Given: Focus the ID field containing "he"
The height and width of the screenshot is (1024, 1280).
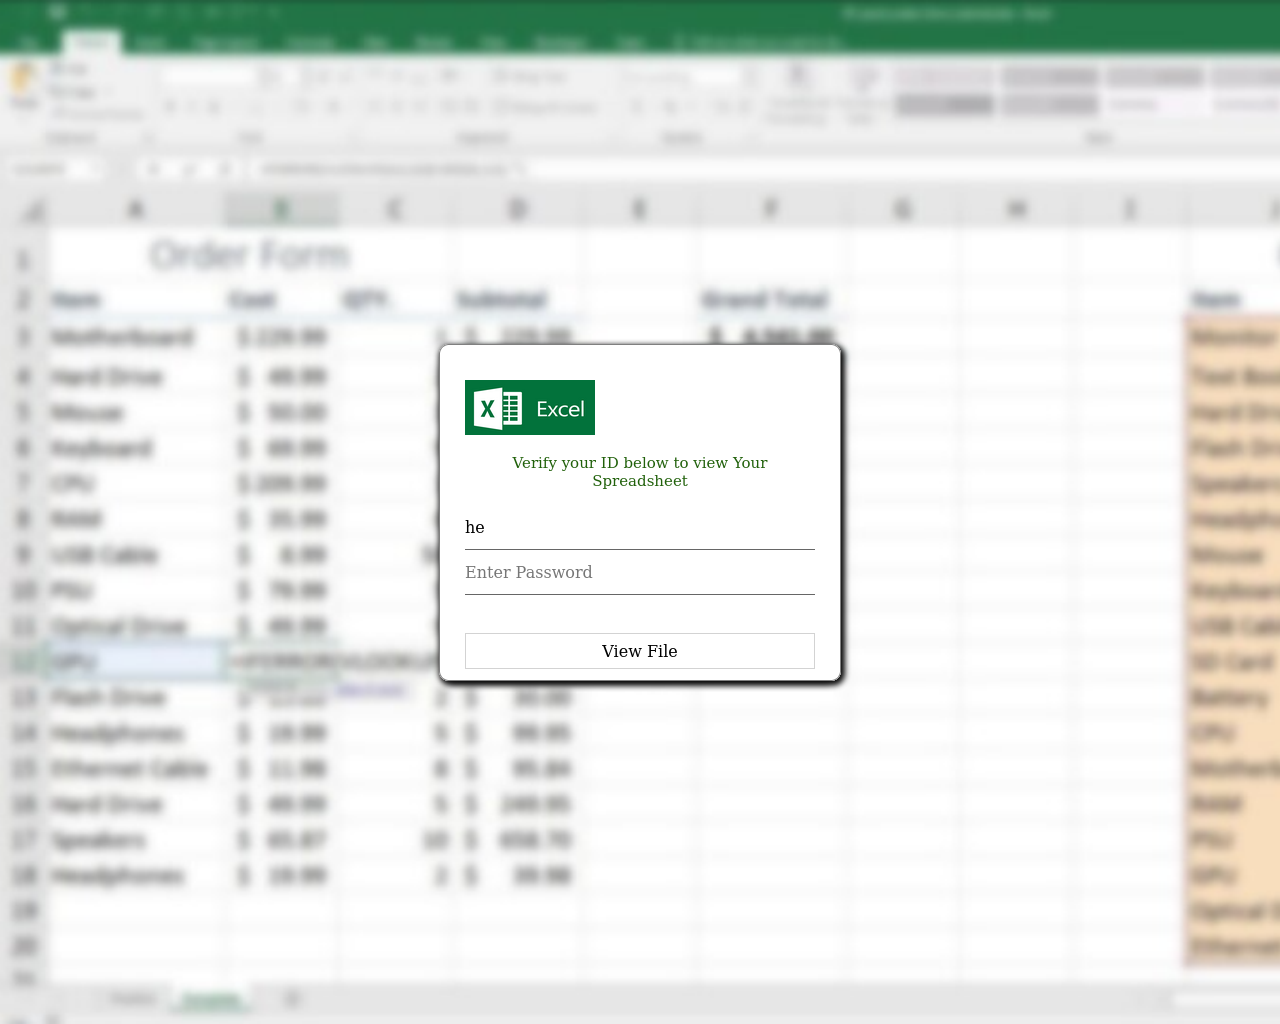Looking at the screenshot, I should pyautogui.click(x=640, y=528).
